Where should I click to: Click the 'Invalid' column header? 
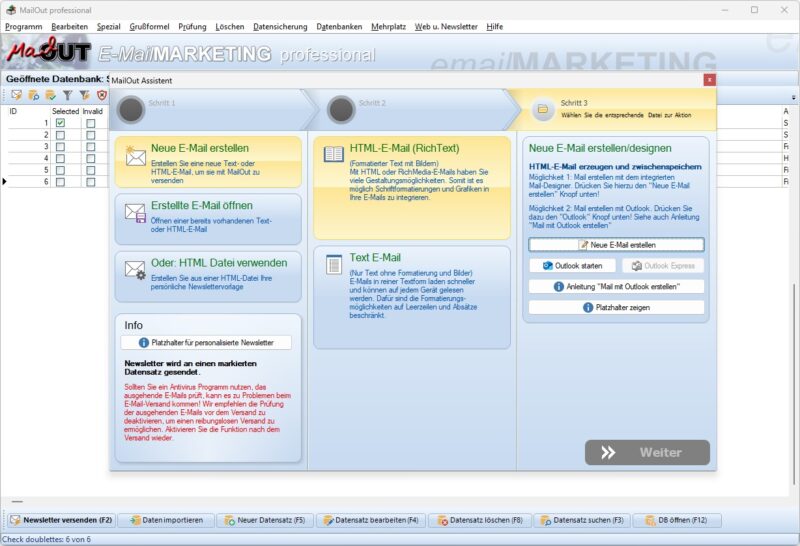pos(93,111)
